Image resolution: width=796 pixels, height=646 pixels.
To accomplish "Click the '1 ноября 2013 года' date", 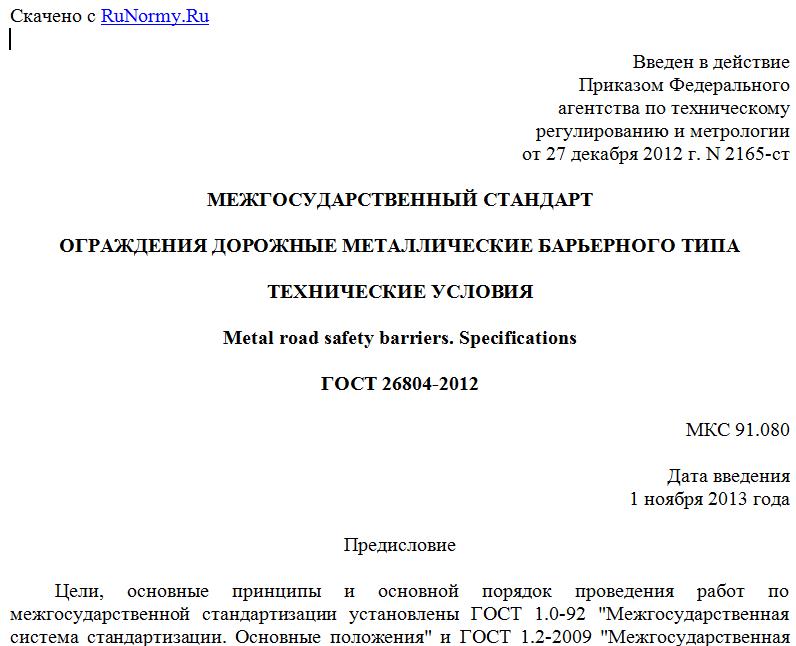I will point(710,499).
